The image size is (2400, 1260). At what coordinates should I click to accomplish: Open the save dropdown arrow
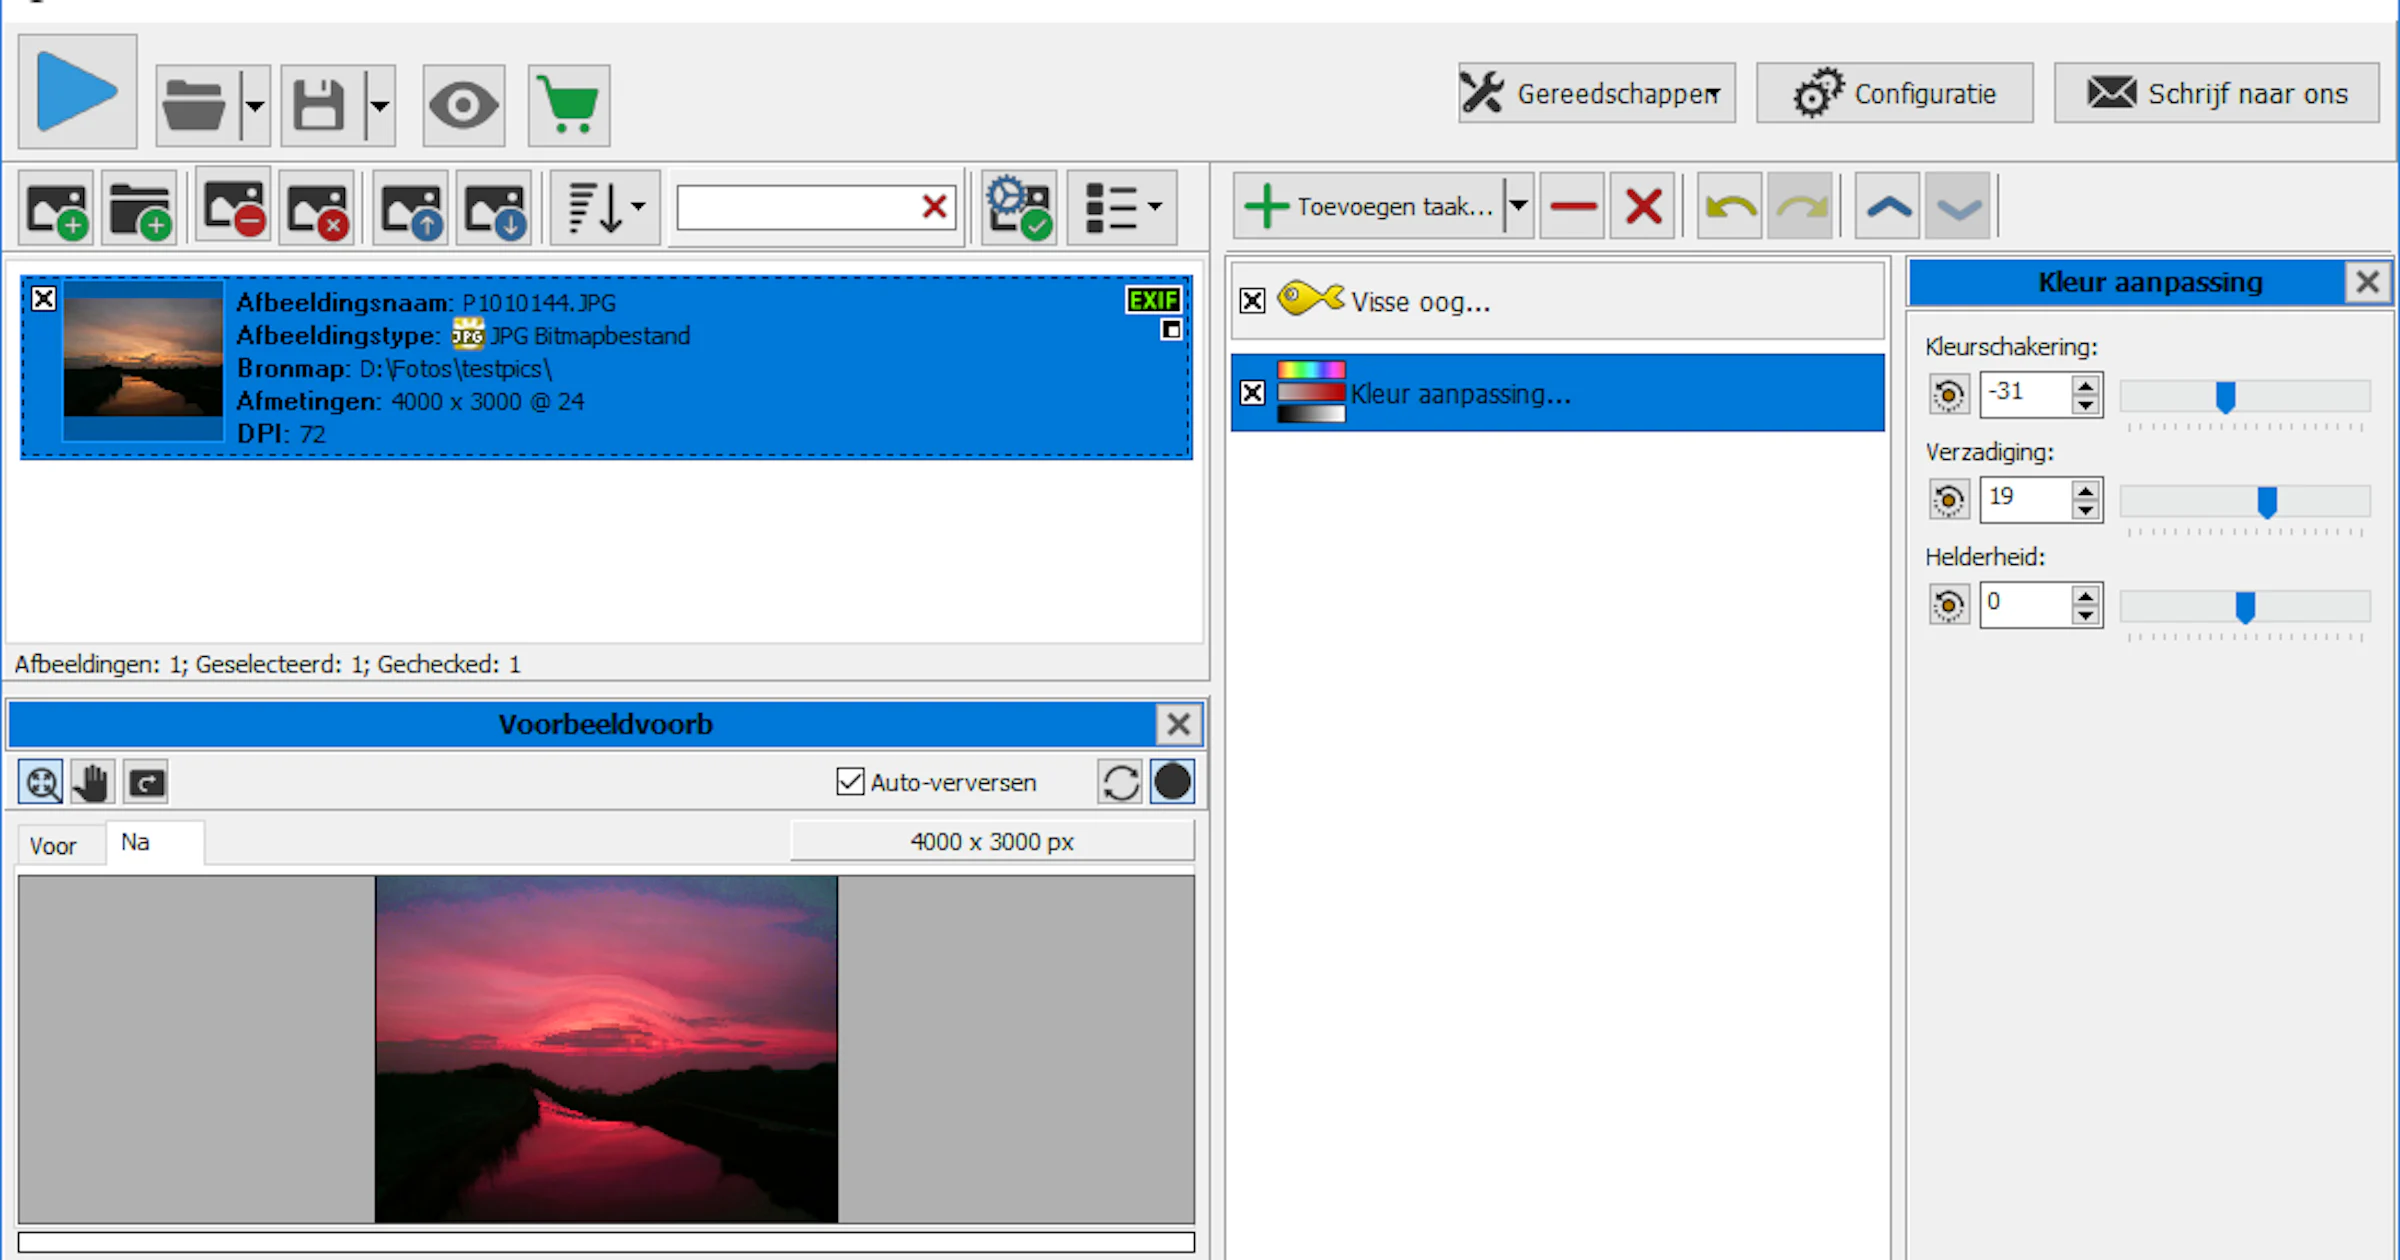point(380,105)
